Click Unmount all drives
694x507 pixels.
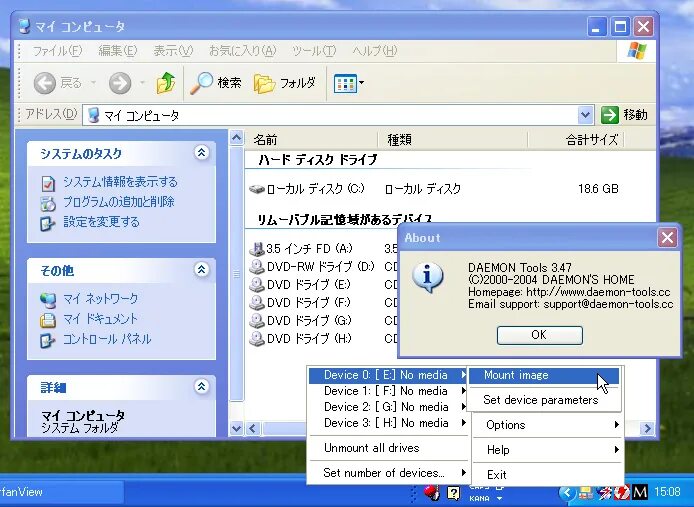[388, 448]
